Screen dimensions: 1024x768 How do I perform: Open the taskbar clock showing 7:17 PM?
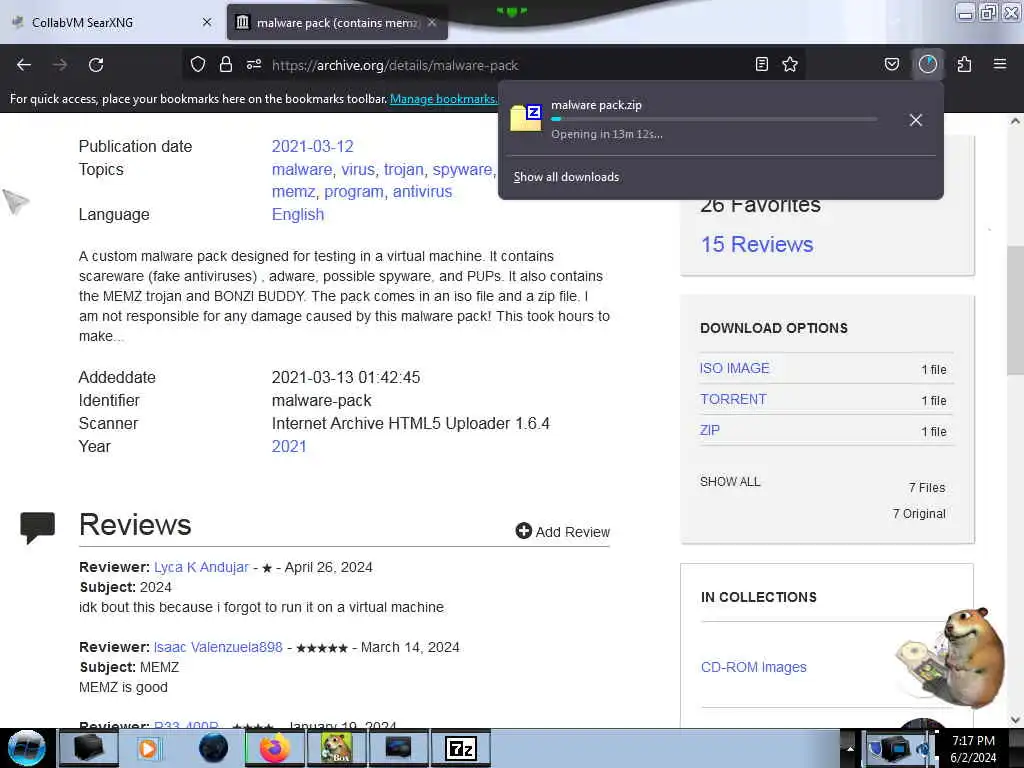pyautogui.click(x=973, y=748)
